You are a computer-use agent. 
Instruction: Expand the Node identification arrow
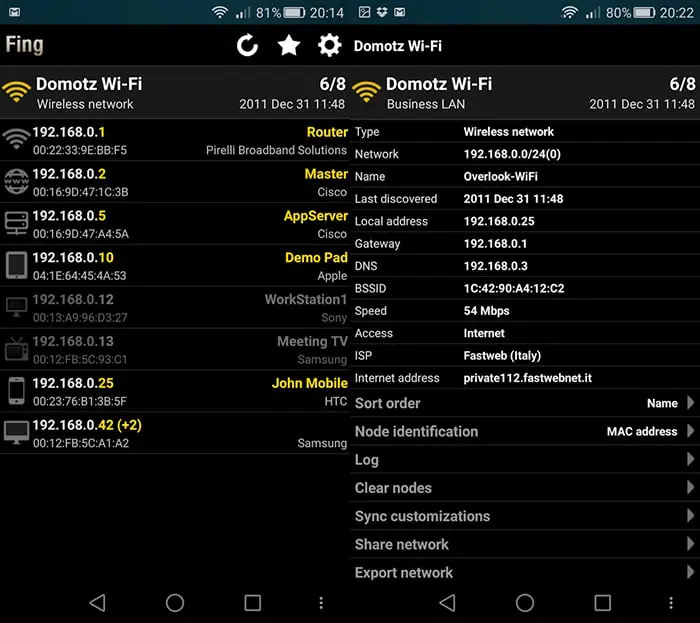[690, 431]
